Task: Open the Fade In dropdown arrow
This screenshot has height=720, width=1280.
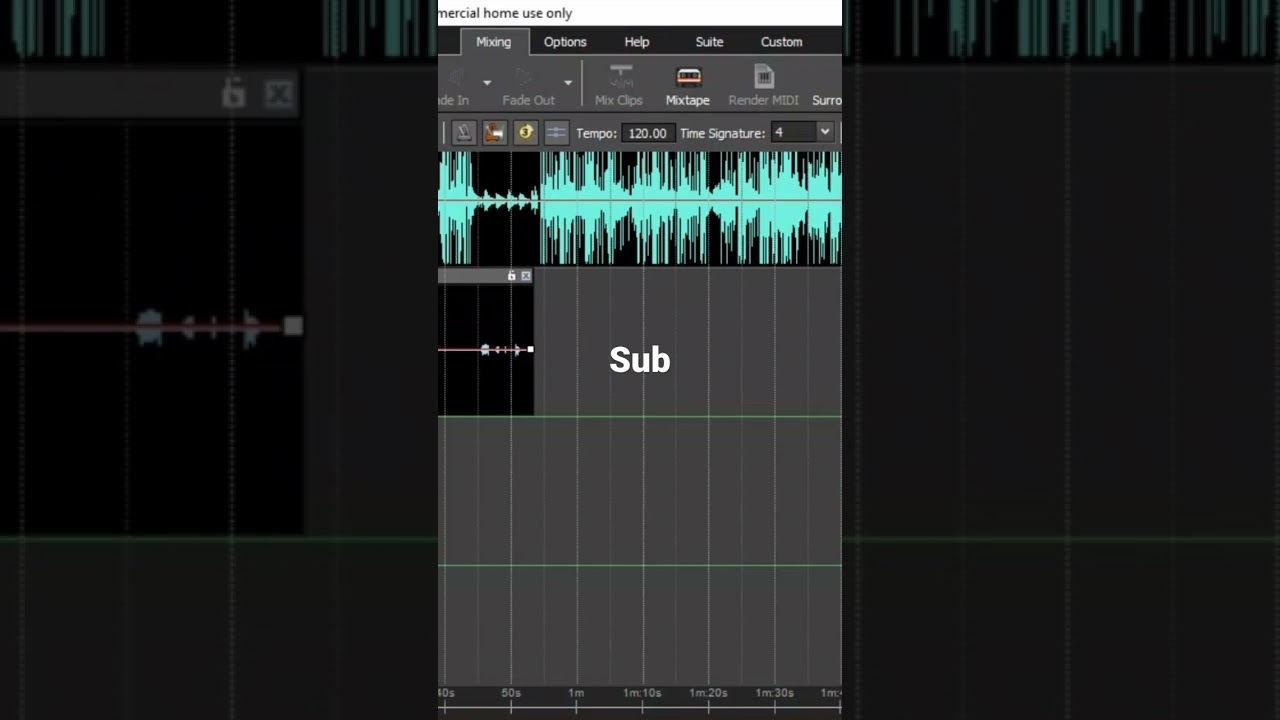Action: click(487, 83)
